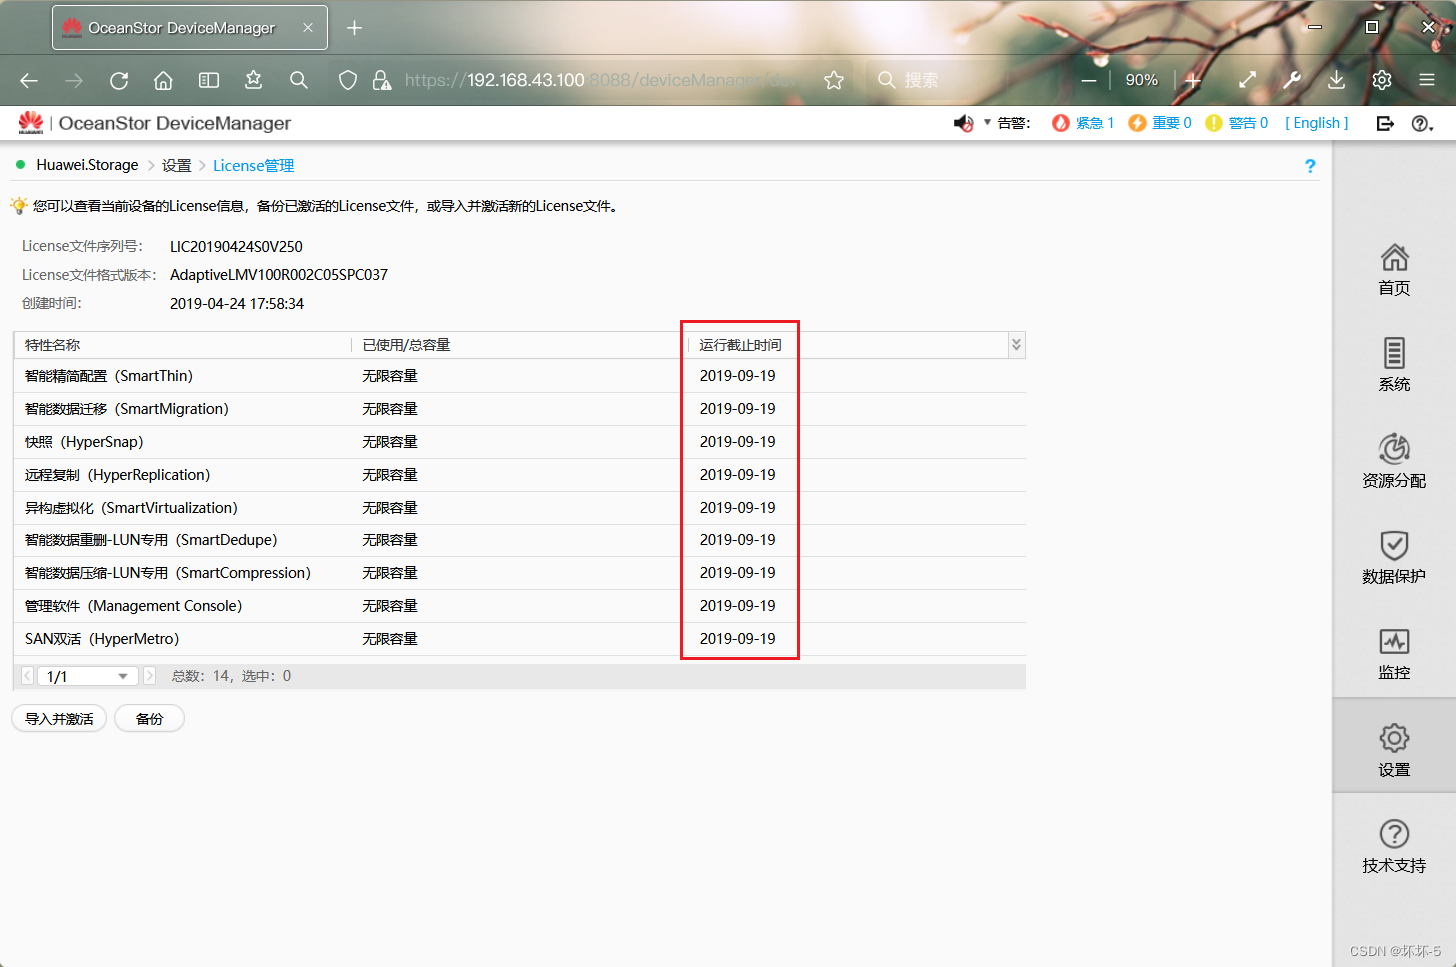
Task: Click zoom level 90% indicator
Action: coord(1141,80)
